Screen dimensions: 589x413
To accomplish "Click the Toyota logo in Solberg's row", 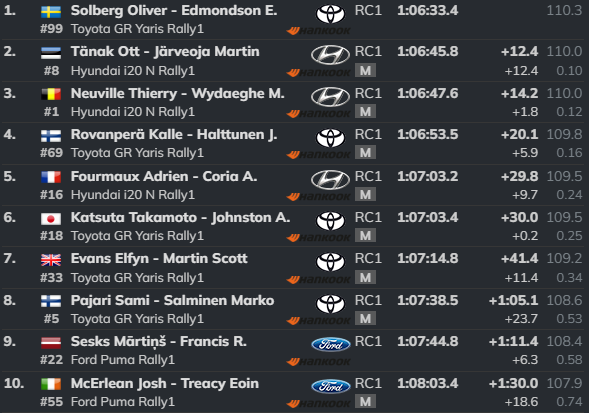I will click(330, 14).
